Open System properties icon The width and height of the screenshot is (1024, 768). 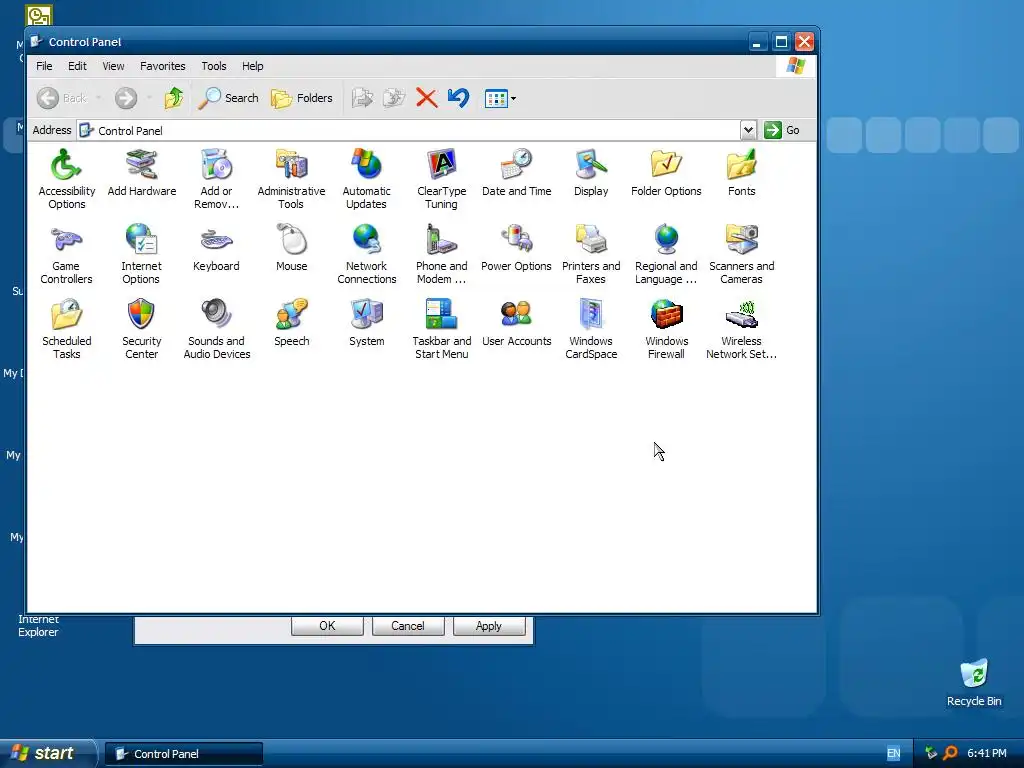coord(366,323)
